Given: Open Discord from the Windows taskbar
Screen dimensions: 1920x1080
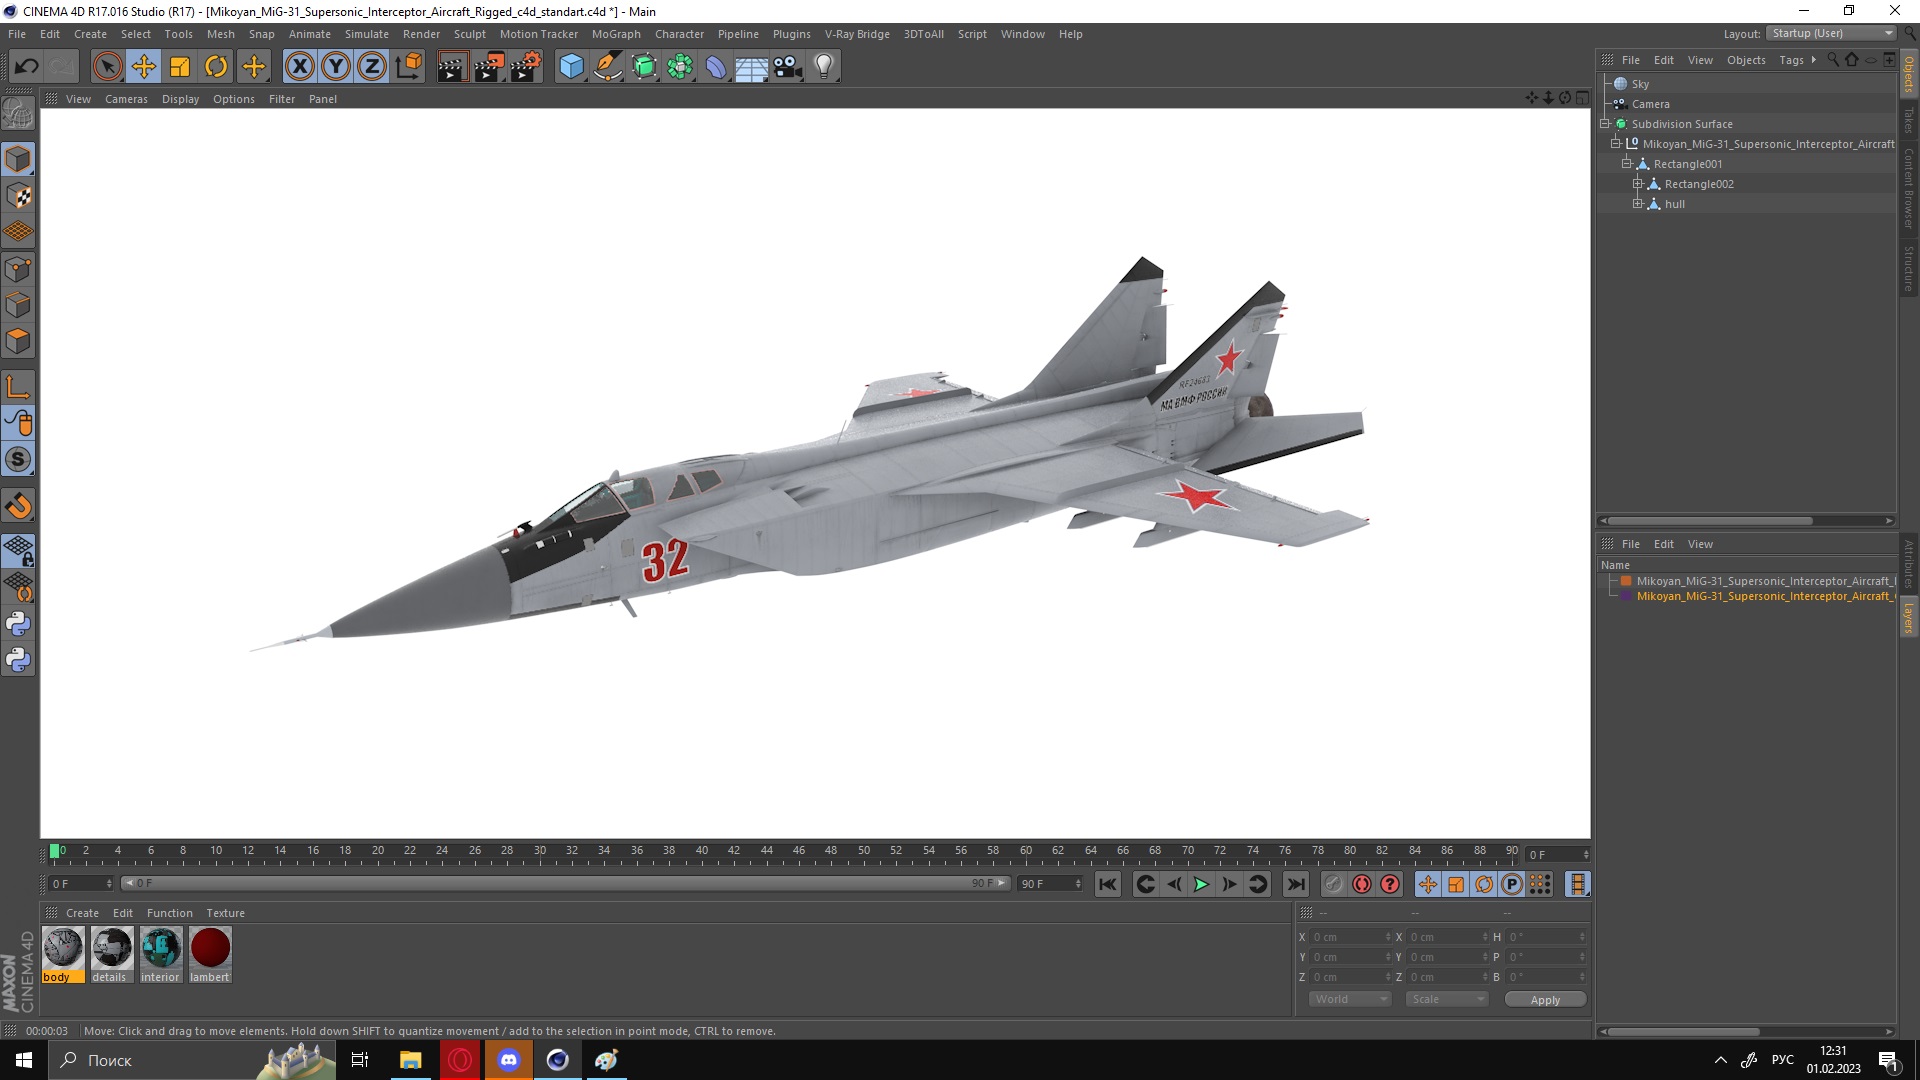Looking at the screenshot, I should click(x=509, y=1060).
